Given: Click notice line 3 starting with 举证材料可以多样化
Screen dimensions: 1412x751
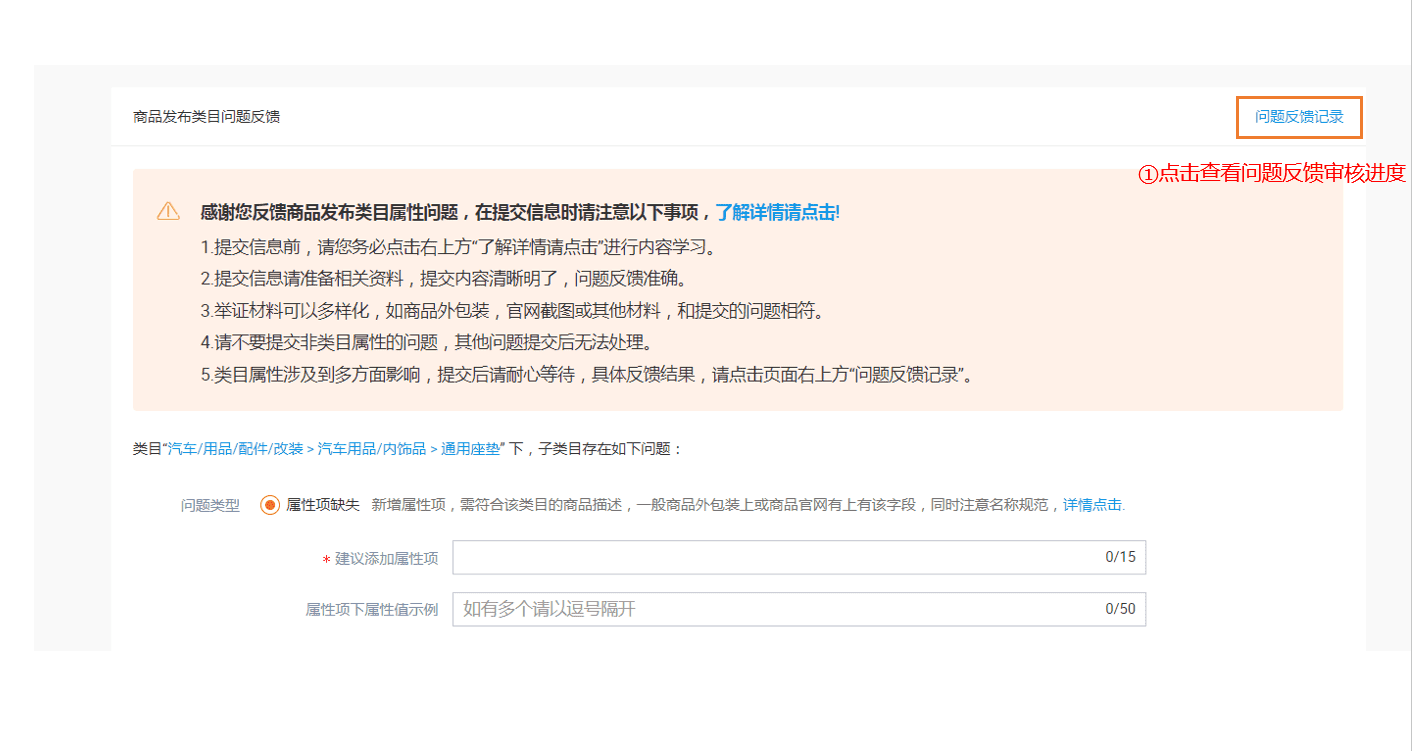Looking at the screenshot, I should coord(512,311).
